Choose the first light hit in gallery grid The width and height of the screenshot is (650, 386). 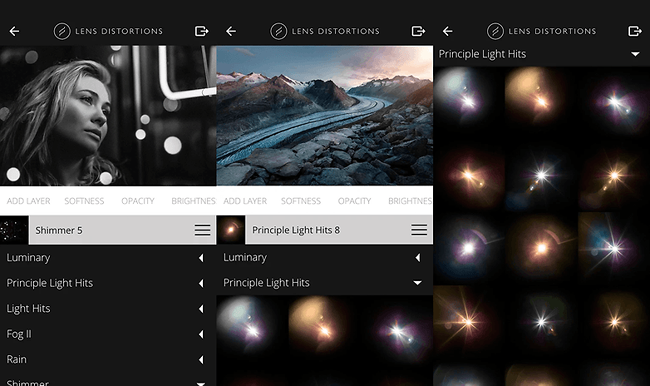[468, 100]
